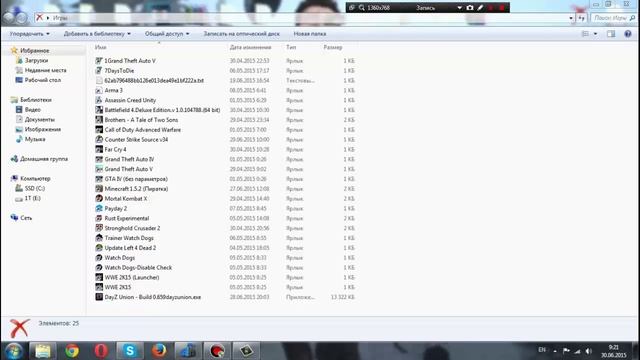Open Домашняя группа in the sidebar

tap(44, 159)
